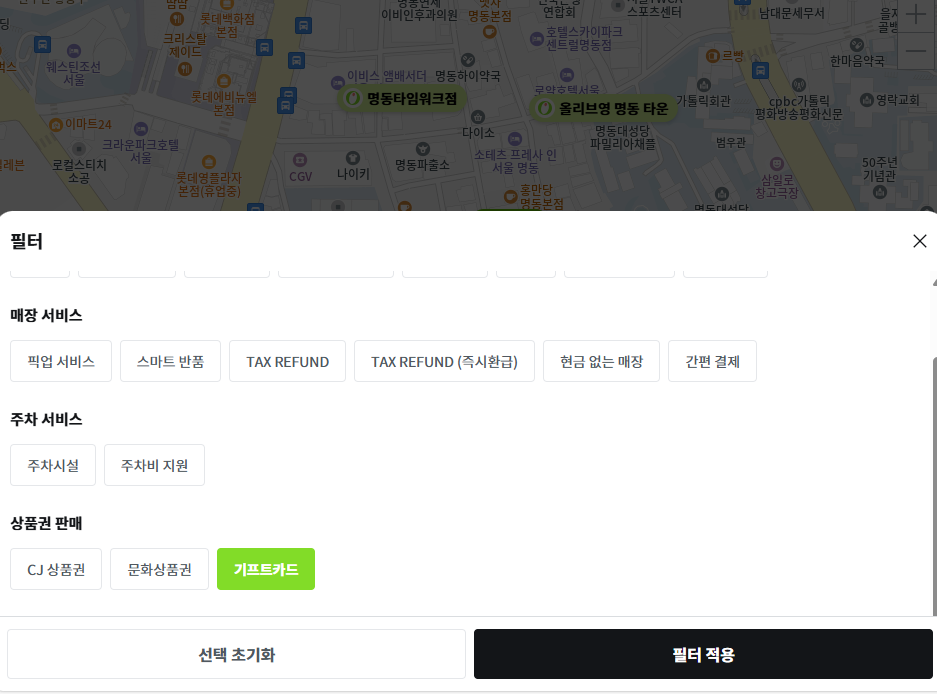Reset selections with 선택 초기화

[x=235, y=654]
